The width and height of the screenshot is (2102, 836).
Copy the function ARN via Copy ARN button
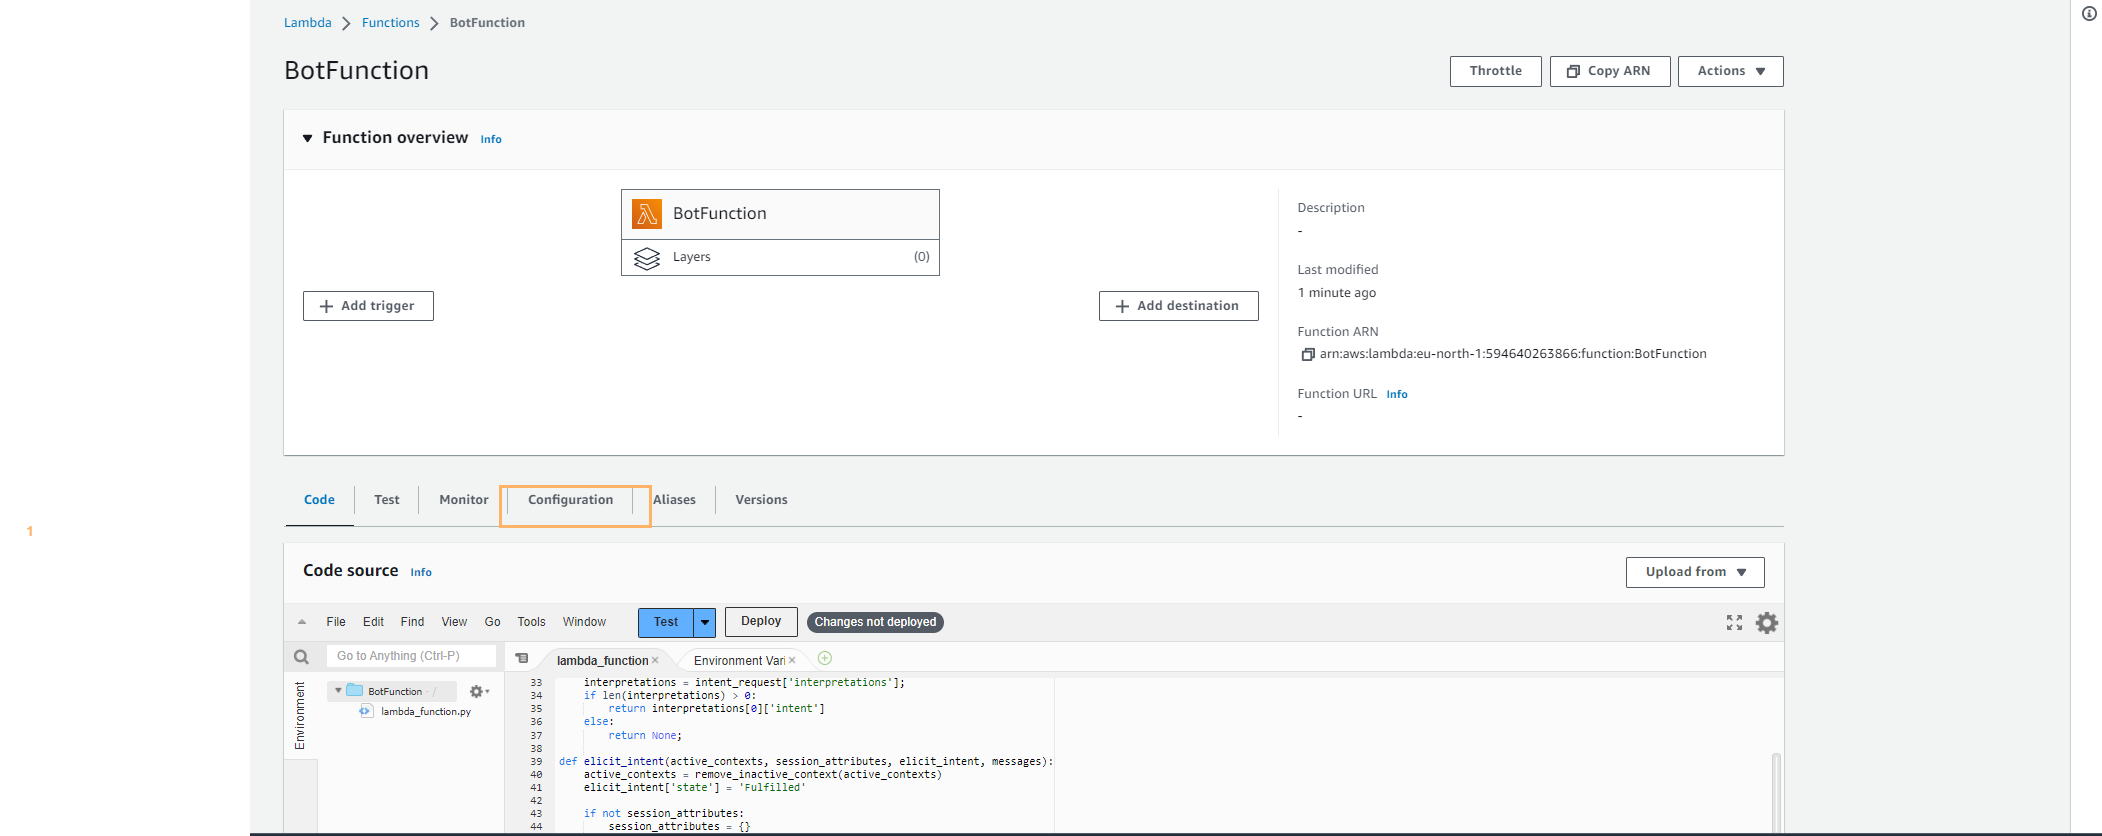click(x=1609, y=71)
